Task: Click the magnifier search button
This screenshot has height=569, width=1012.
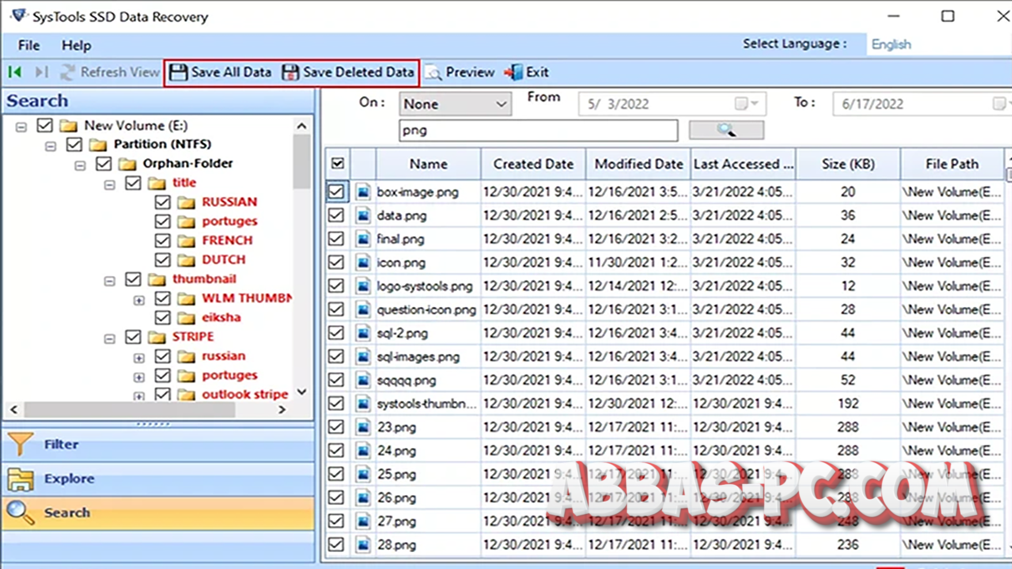Action: pos(726,130)
